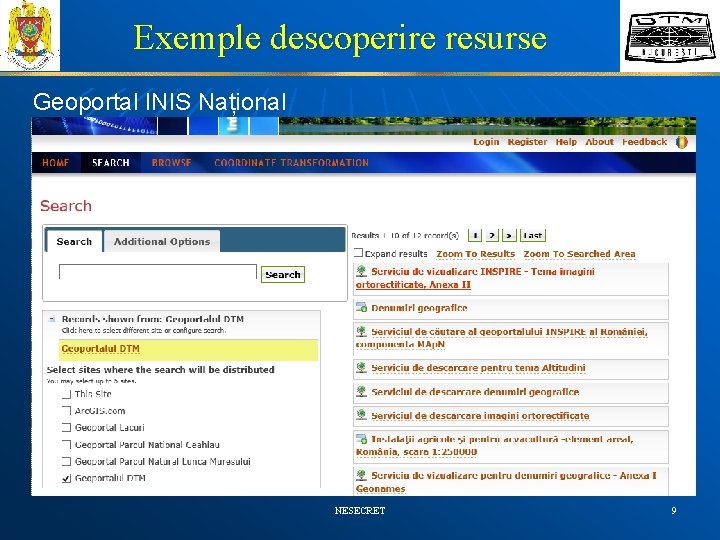The image size is (720, 540).
Task: Open 'Instalații agricole și pentru acvacultură' result
Action: [x=495, y=445]
